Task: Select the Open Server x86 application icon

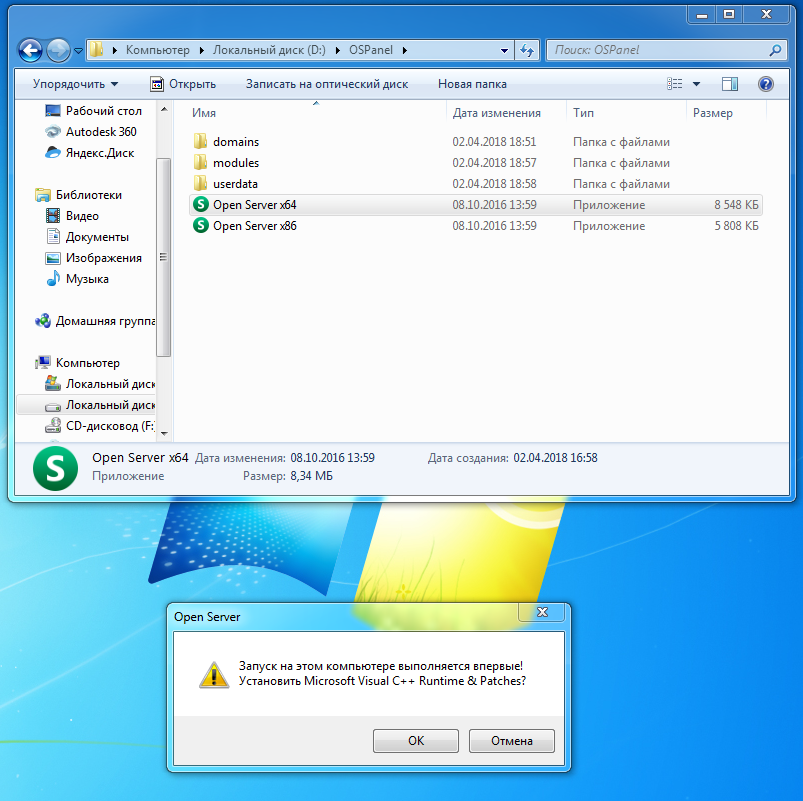Action: click(200, 226)
